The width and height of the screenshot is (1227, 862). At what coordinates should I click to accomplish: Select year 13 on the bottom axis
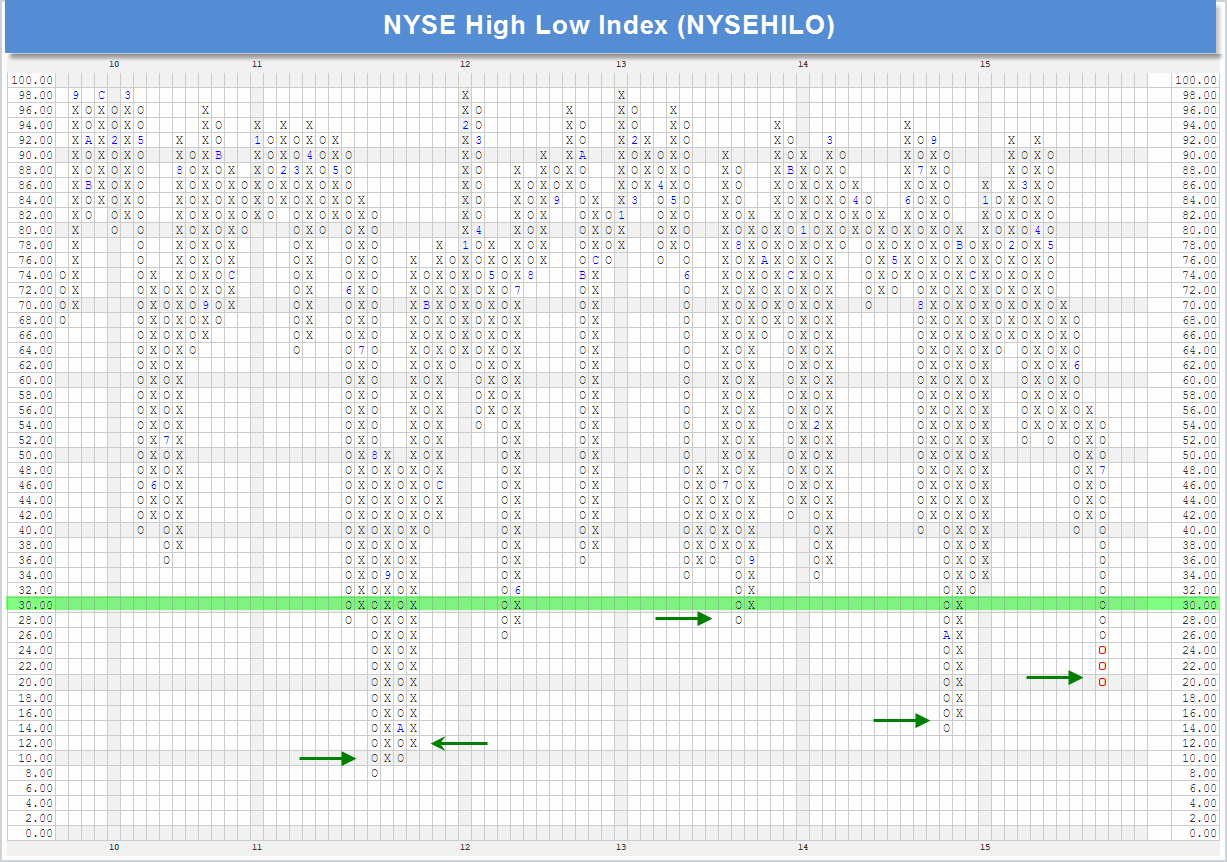(x=621, y=846)
